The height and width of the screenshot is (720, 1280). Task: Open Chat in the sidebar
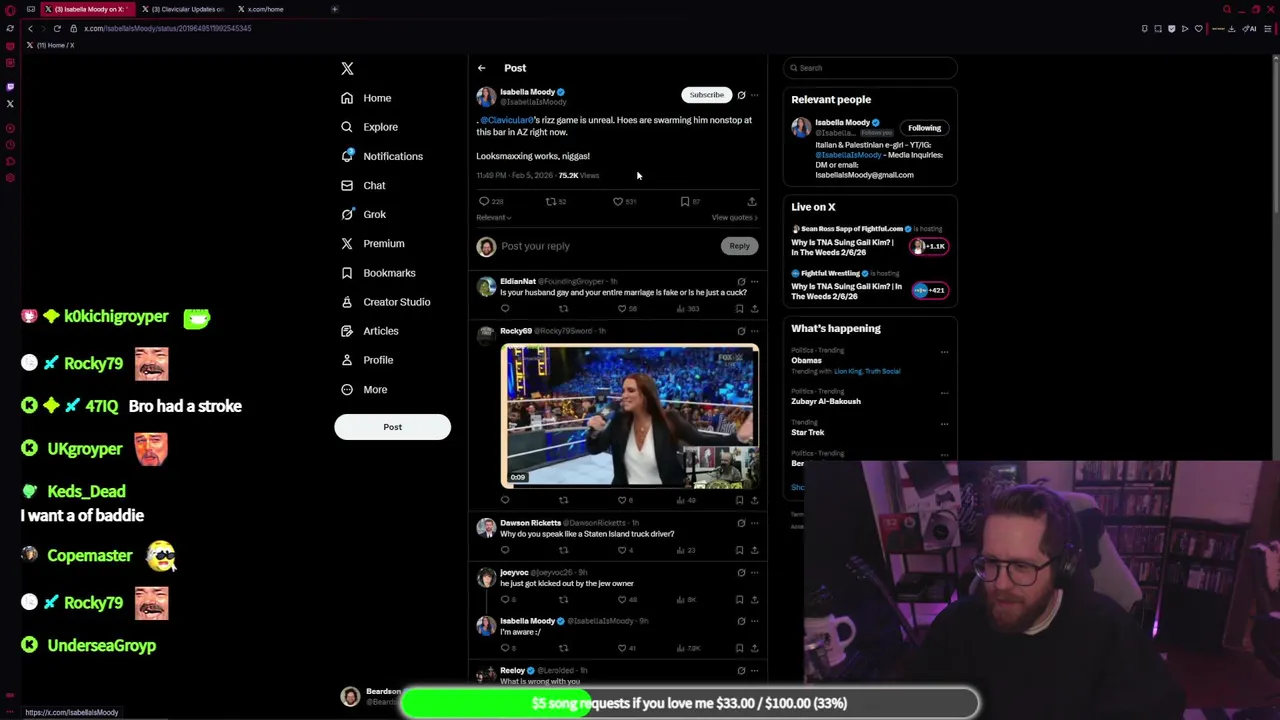click(x=363, y=185)
